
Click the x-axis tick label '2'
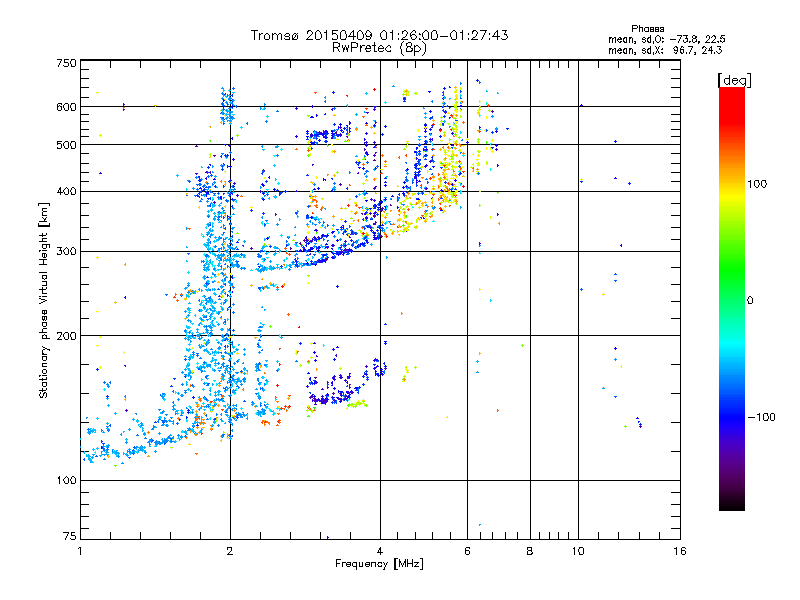(x=230, y=551)
